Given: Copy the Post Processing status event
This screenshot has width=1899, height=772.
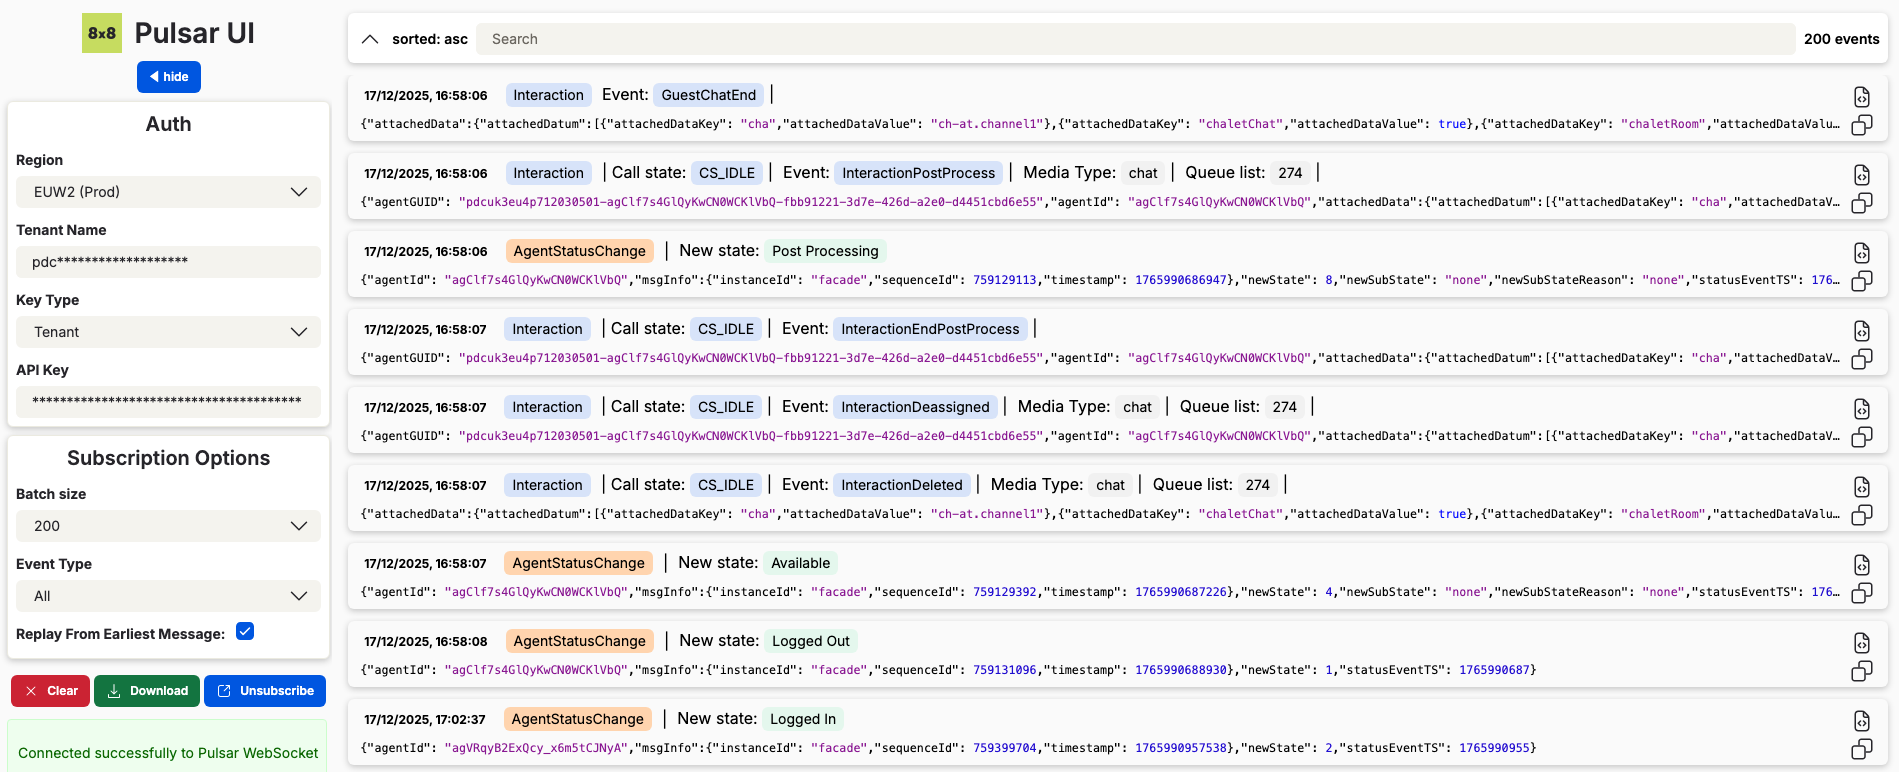Looking at the screenshot, I should [x=1861, y=281].
